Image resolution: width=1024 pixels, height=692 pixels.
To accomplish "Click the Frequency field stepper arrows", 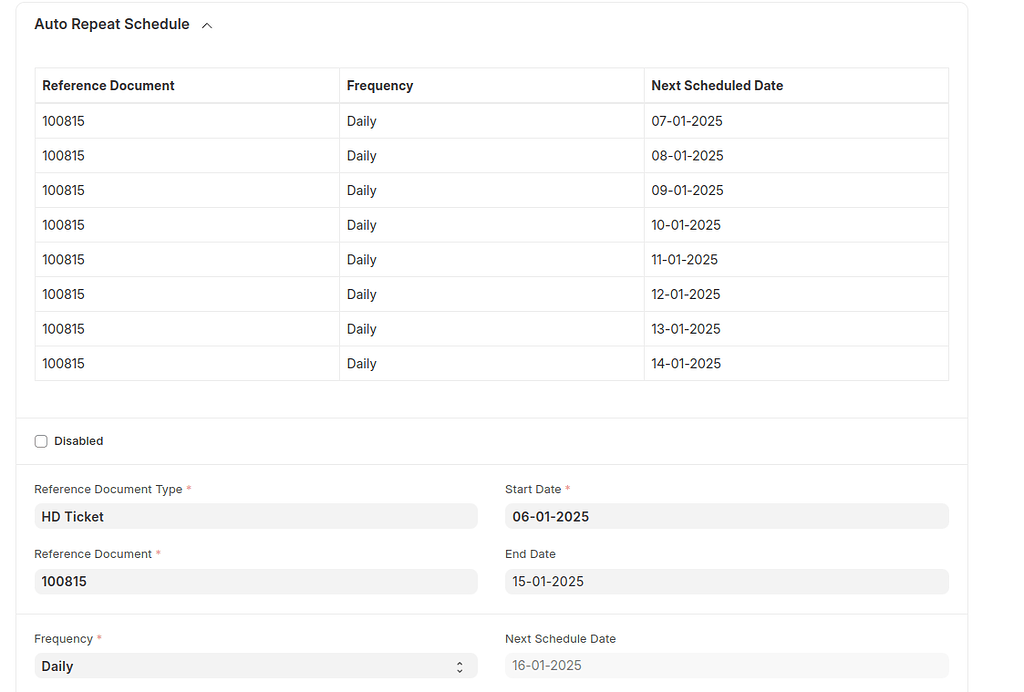I will point(460,666).
